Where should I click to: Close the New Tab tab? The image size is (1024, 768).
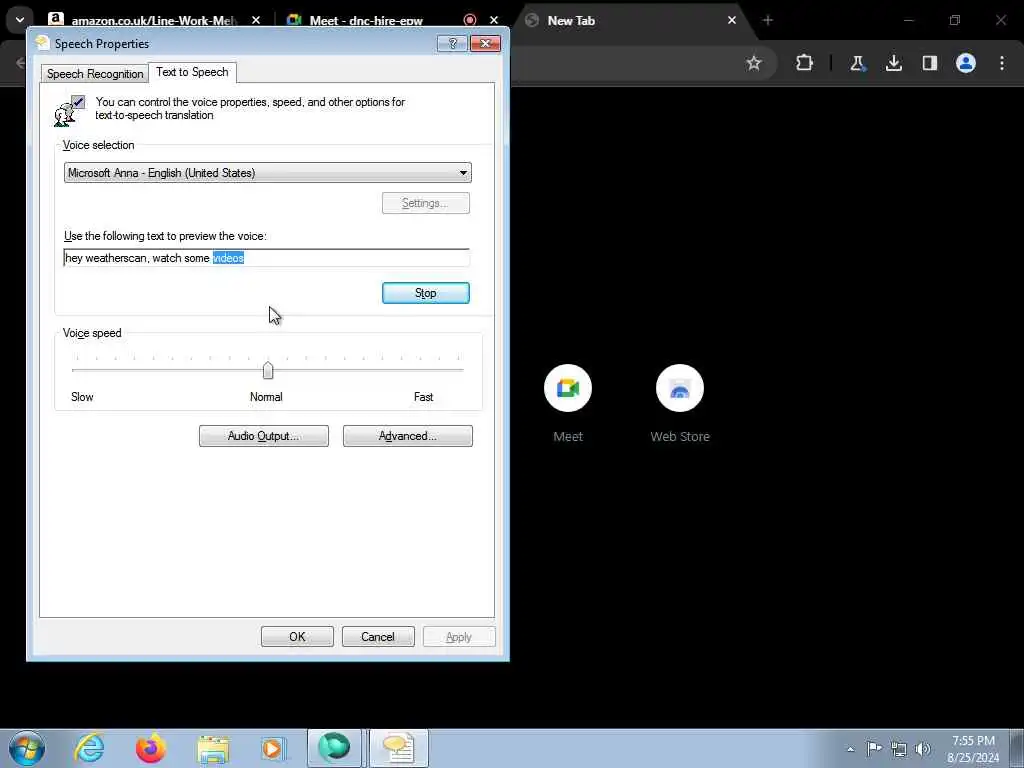[x=732, y=20]
